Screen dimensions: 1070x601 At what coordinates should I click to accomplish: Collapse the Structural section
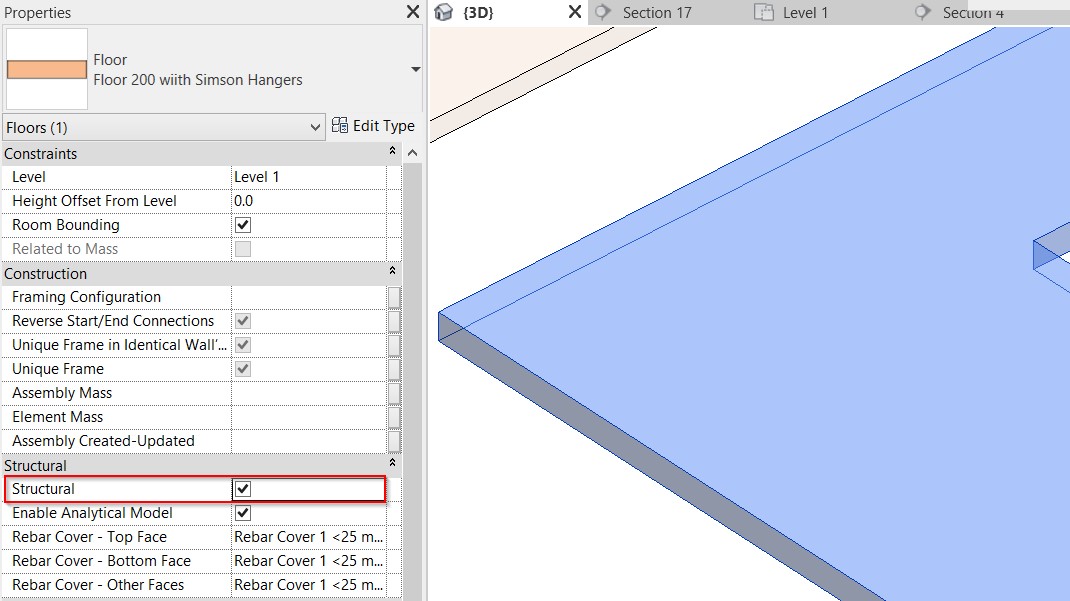click(392, 465)
